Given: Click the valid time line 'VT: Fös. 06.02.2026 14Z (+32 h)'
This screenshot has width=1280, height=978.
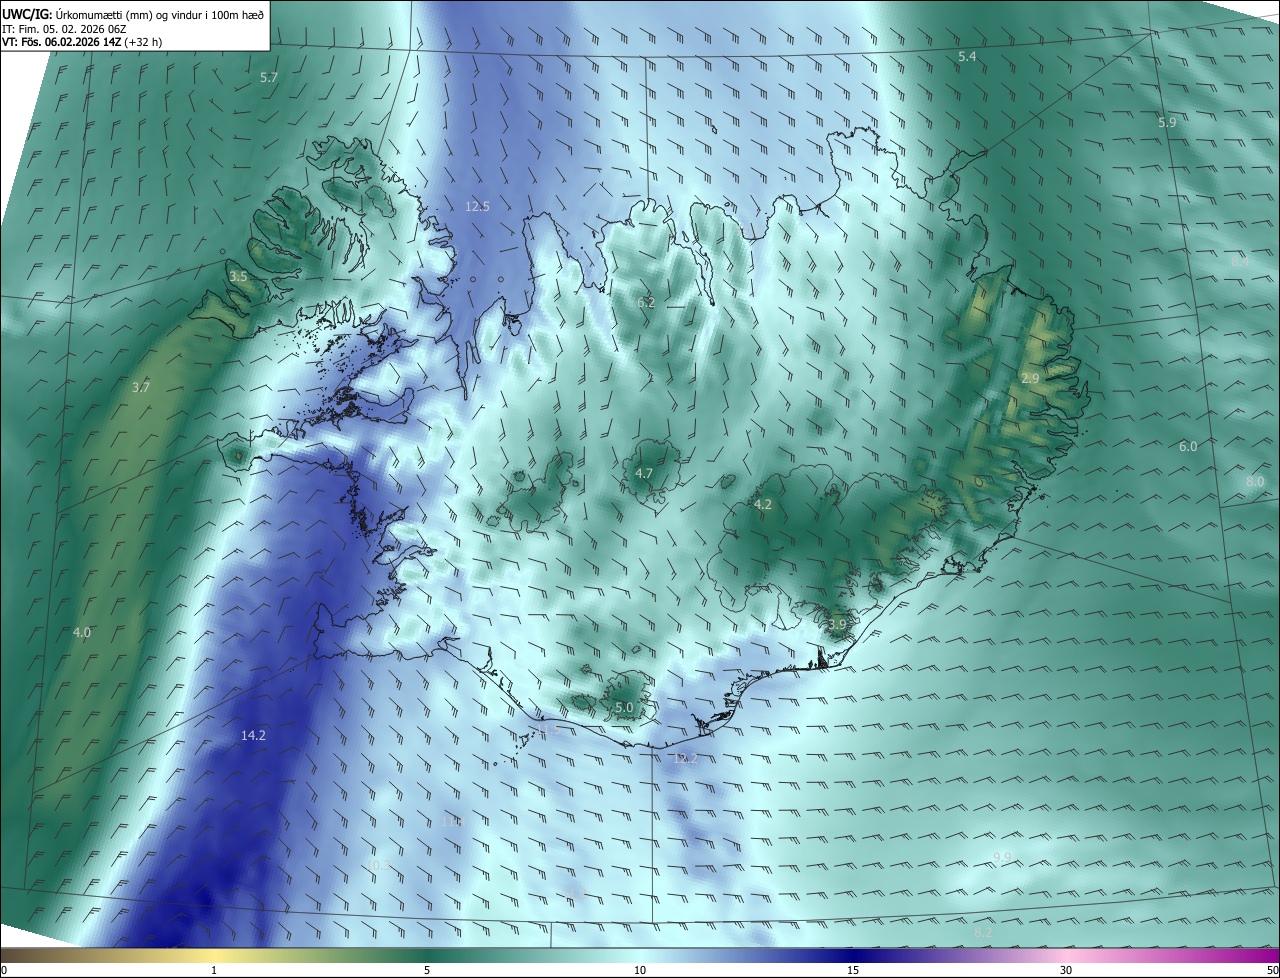Looking at the screenshot, I should [82, 42].
